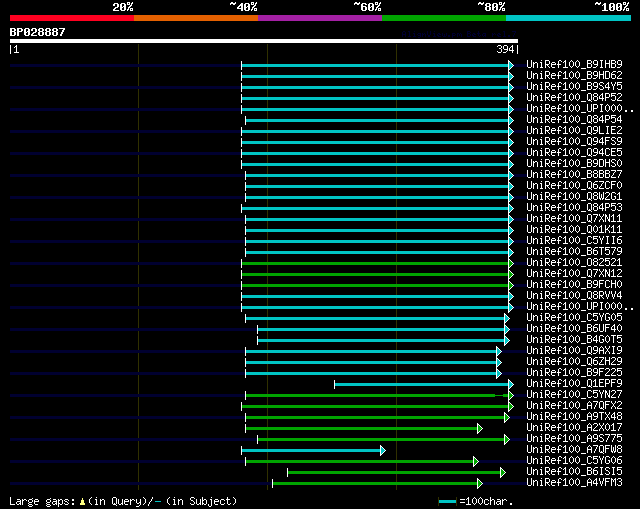The height and width of the screenshot is (509, 640).
Task: Choose the UniRef100_Q84P53 label
Action: tap(574, 208)
